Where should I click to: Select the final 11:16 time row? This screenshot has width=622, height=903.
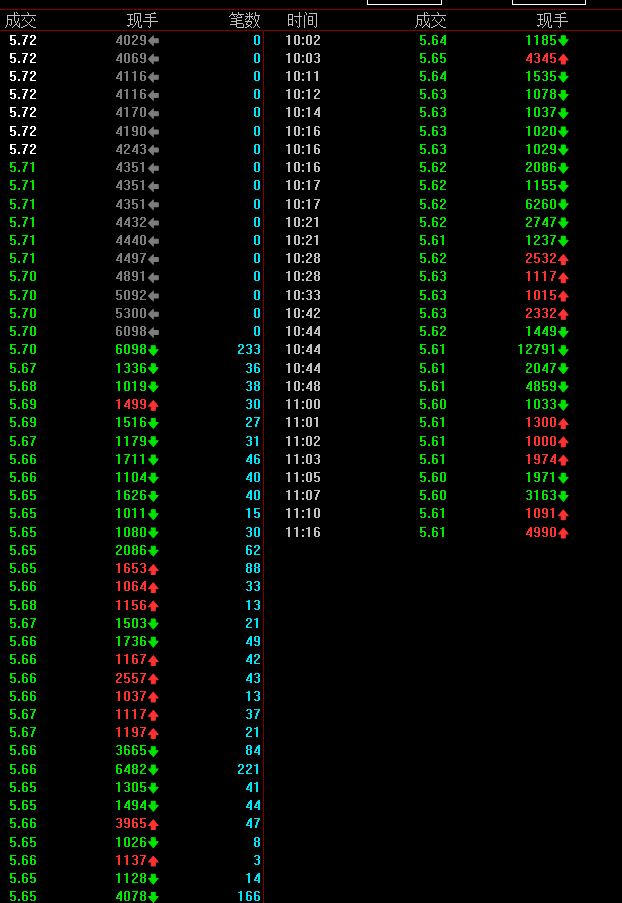pos(303,532)
